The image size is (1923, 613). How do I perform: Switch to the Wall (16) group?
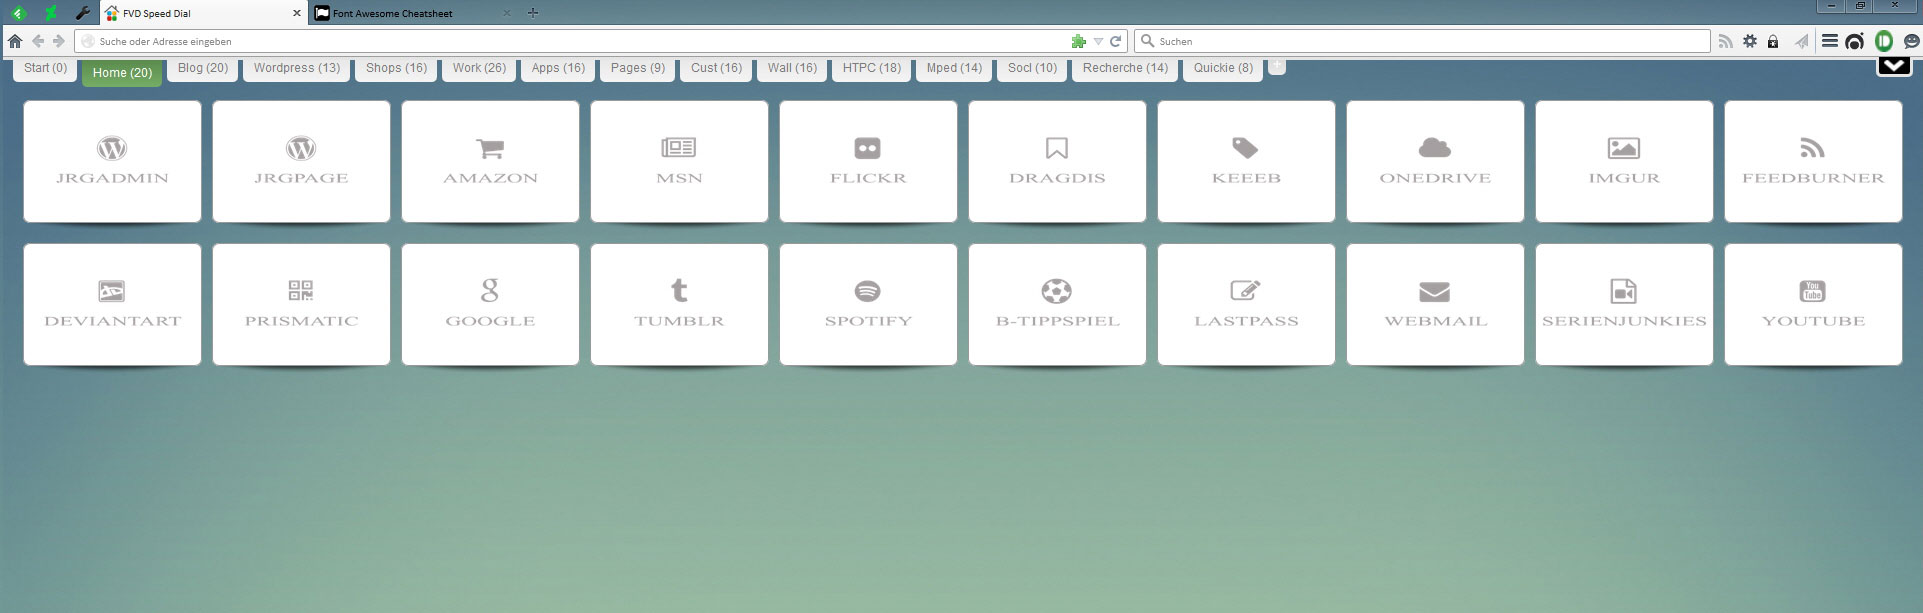(x=792, y=68)
